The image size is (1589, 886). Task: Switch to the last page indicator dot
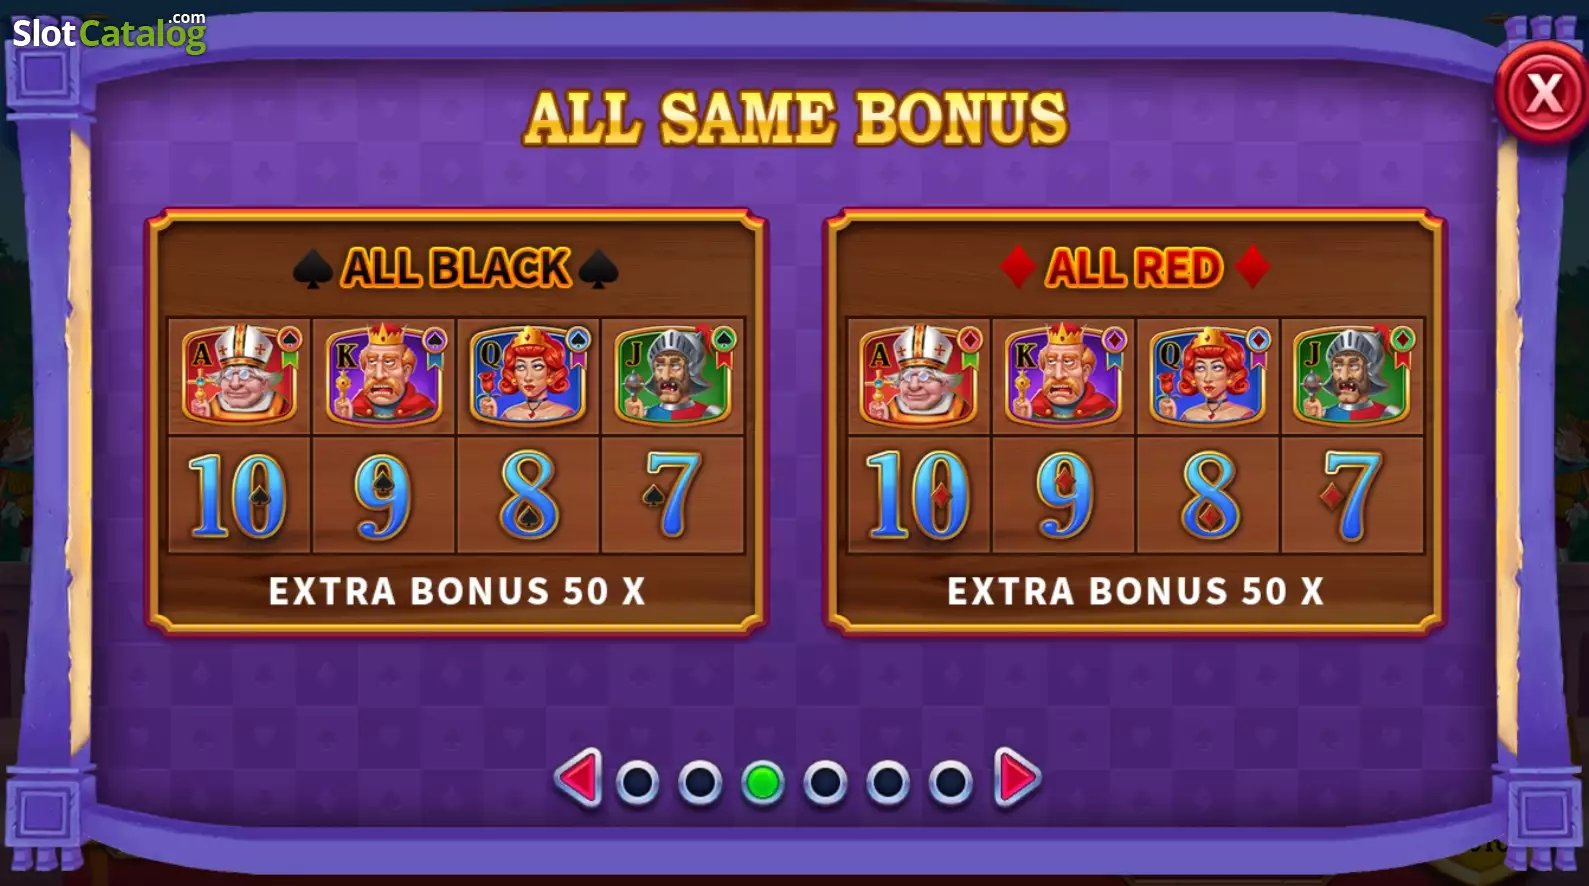pos(950,783)
